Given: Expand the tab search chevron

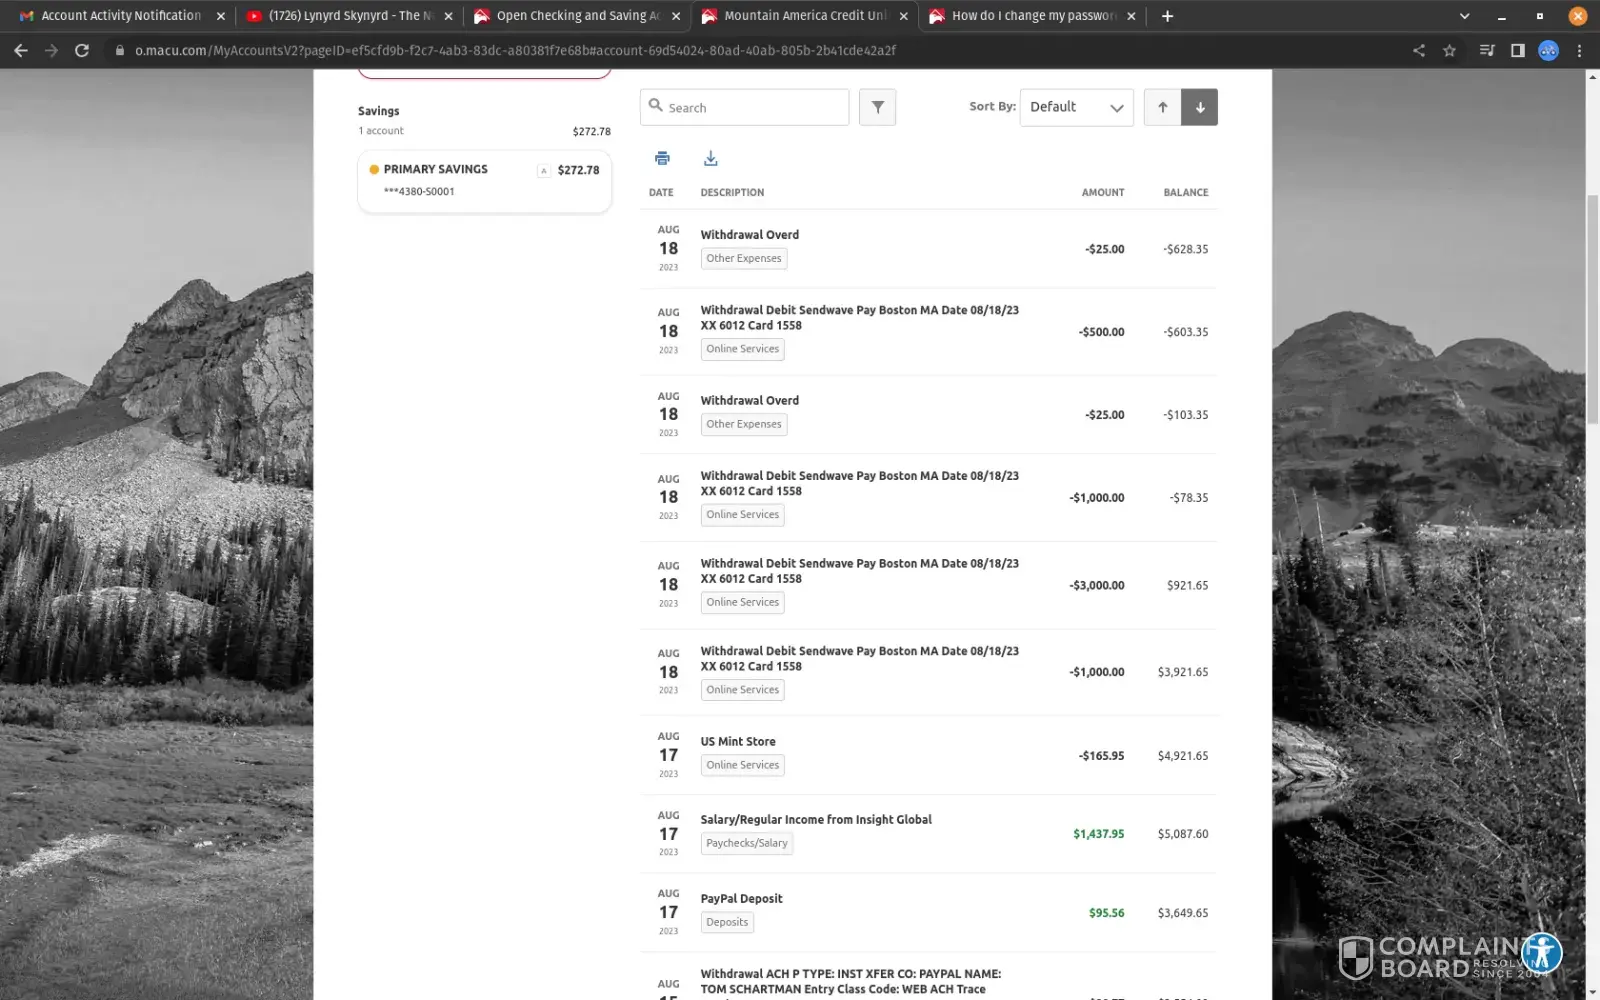Looking at the screenshot, I should tap(1464, 16).
